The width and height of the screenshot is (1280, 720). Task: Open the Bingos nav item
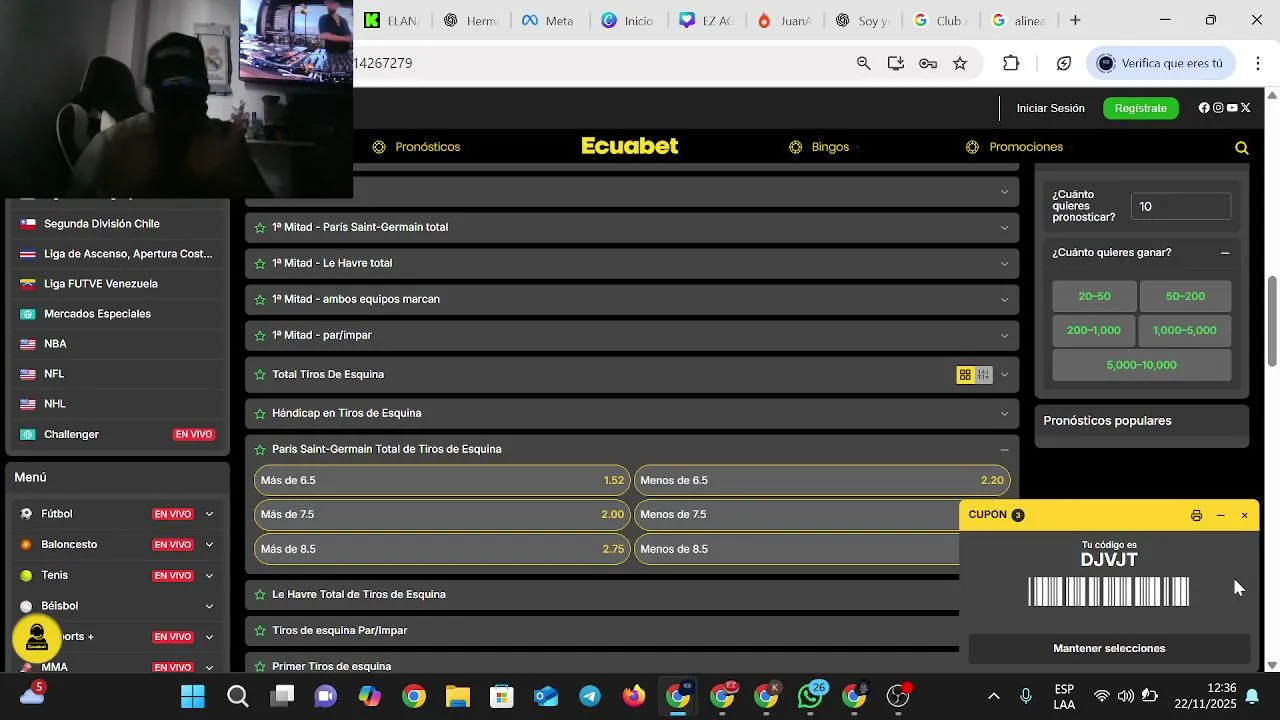pos(819,147)
